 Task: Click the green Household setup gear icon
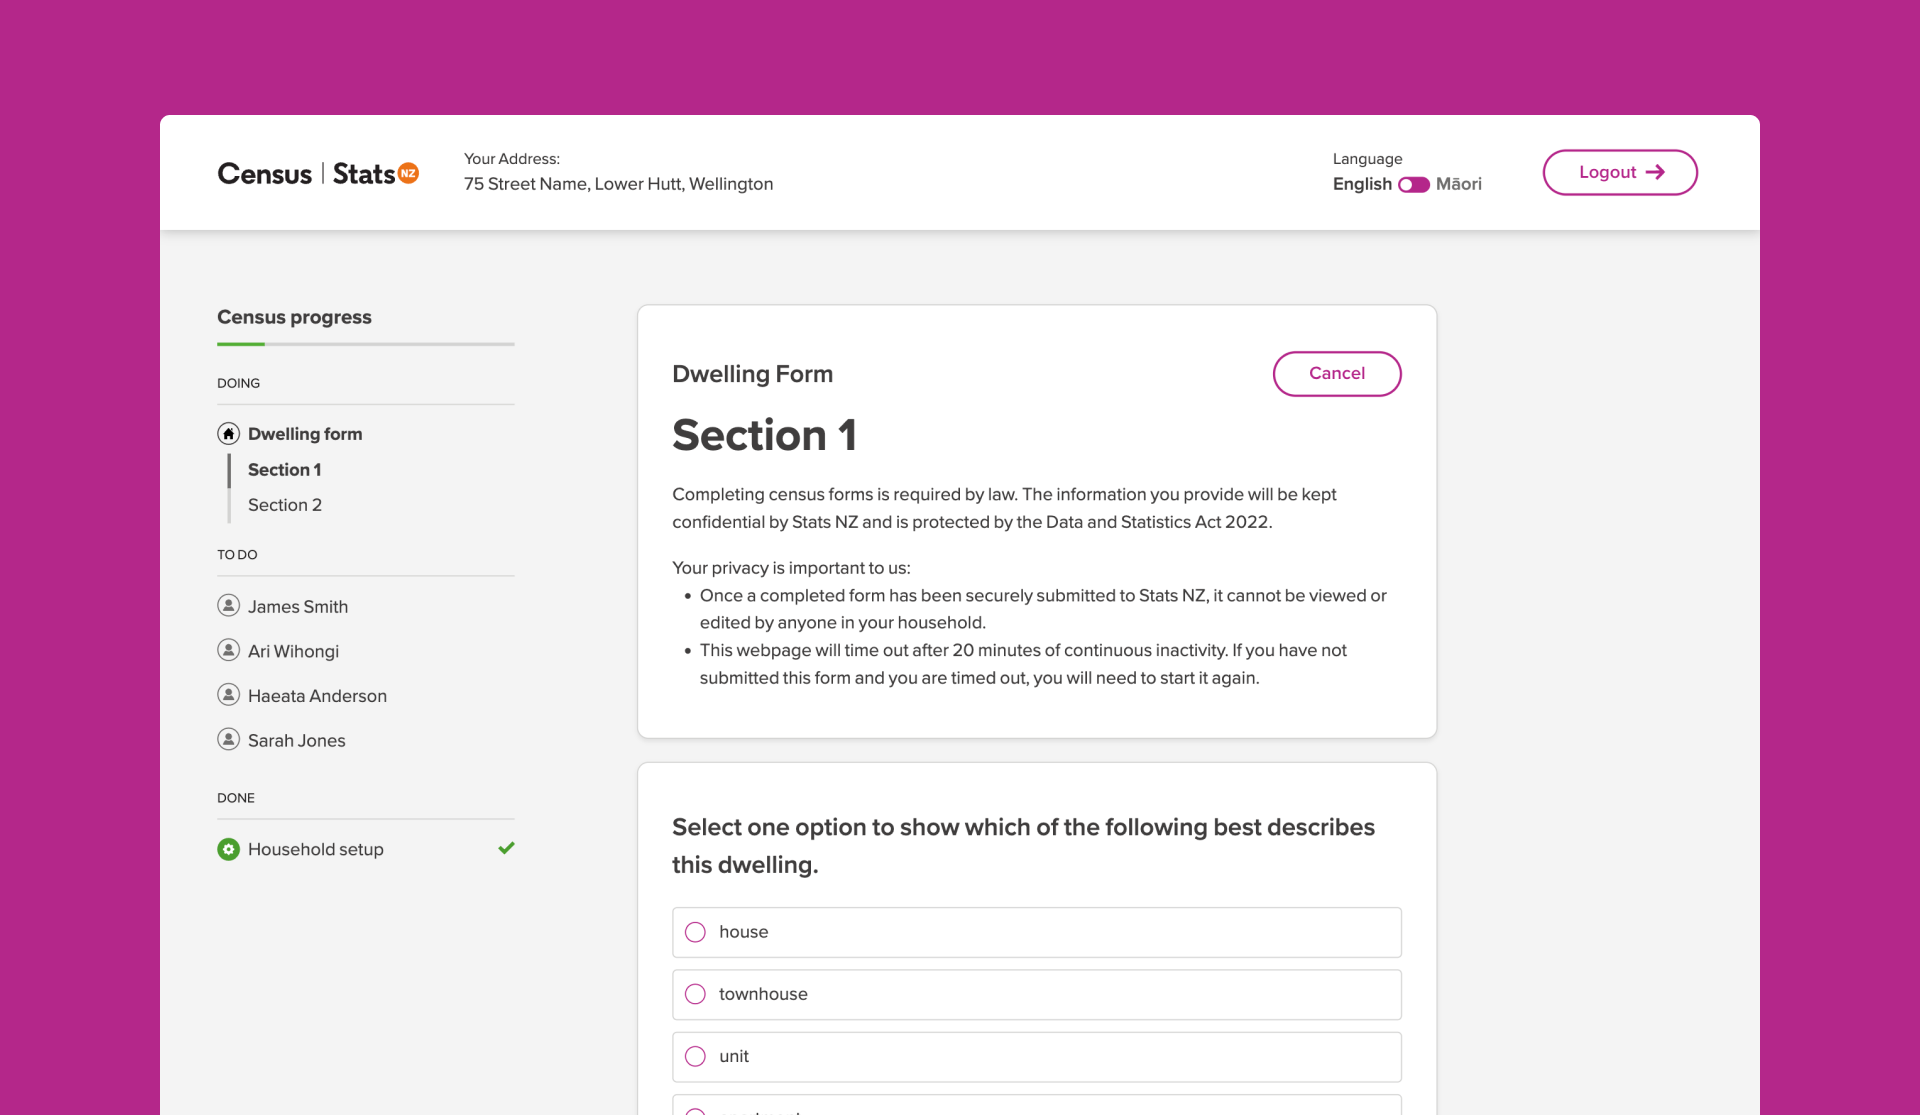click(228, 849)
